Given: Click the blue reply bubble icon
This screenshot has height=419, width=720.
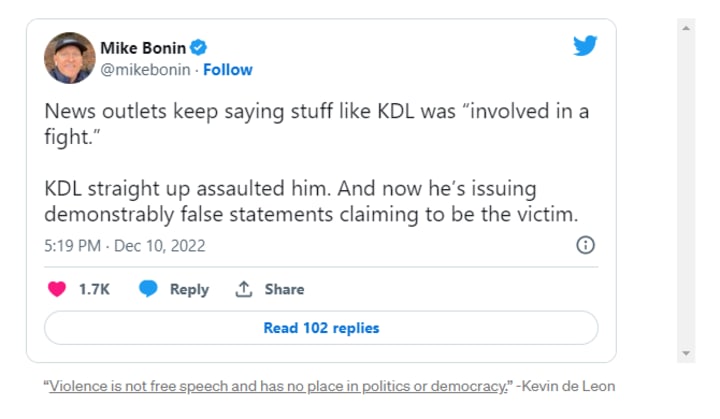Looking at the screenshot, I should click(x=148, y=289).
